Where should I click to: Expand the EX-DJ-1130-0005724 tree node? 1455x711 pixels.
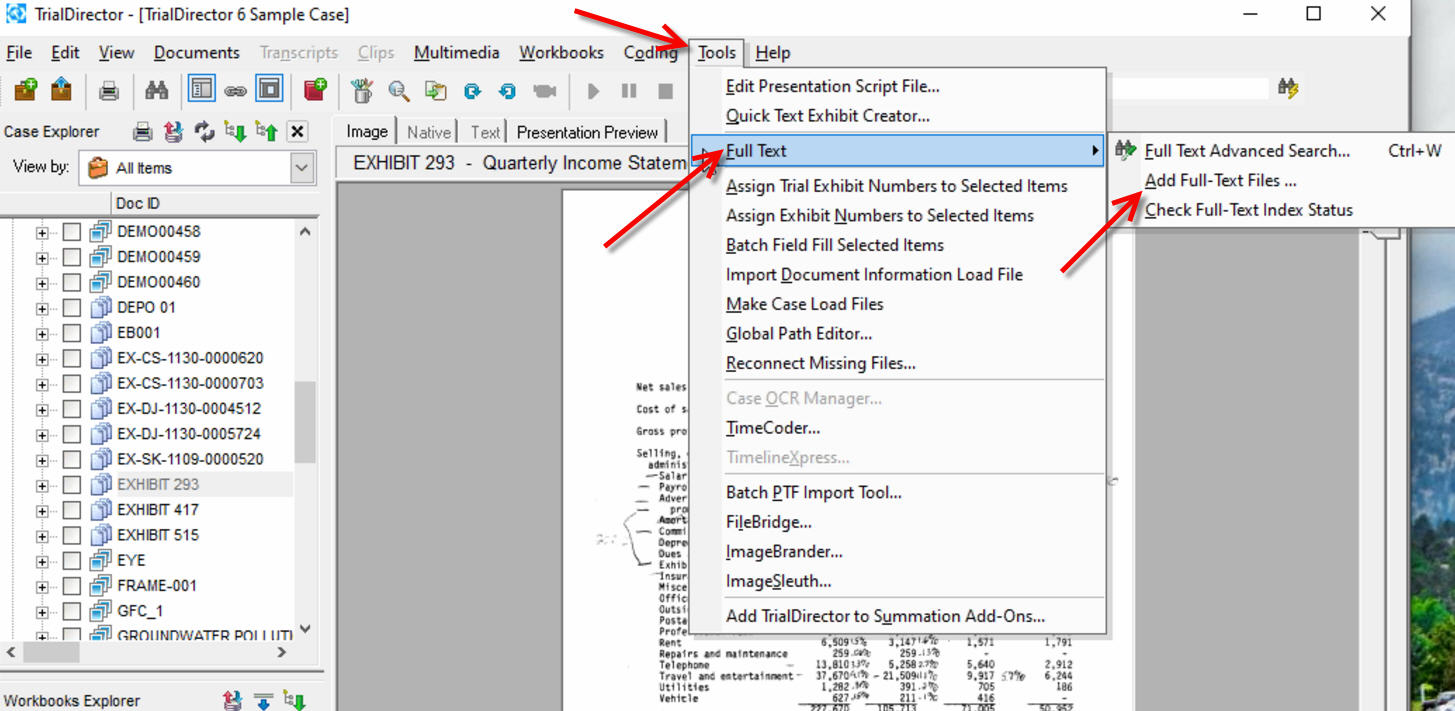[x=42, y=434]
